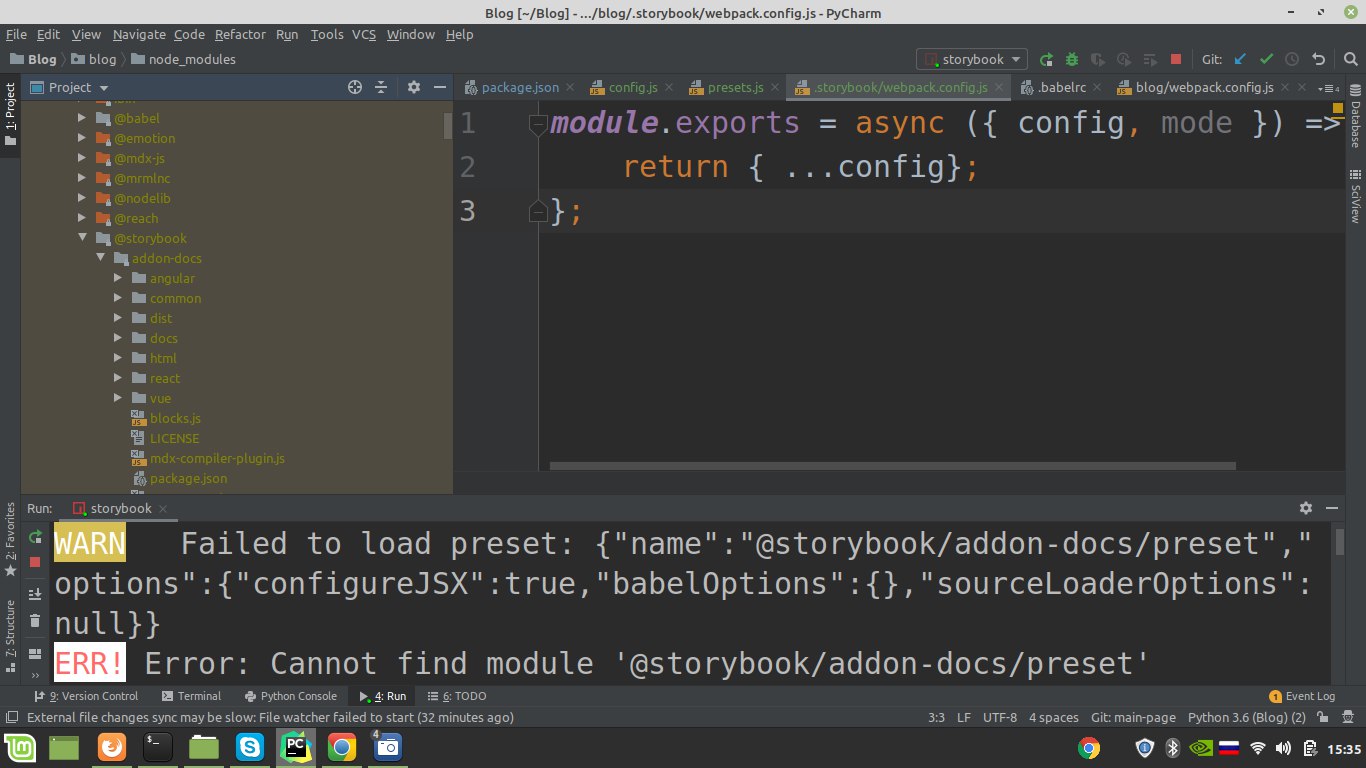This screenshot has height=768, width=1366.
Task: Open the Terminal tool window
Action: (190, 696)
